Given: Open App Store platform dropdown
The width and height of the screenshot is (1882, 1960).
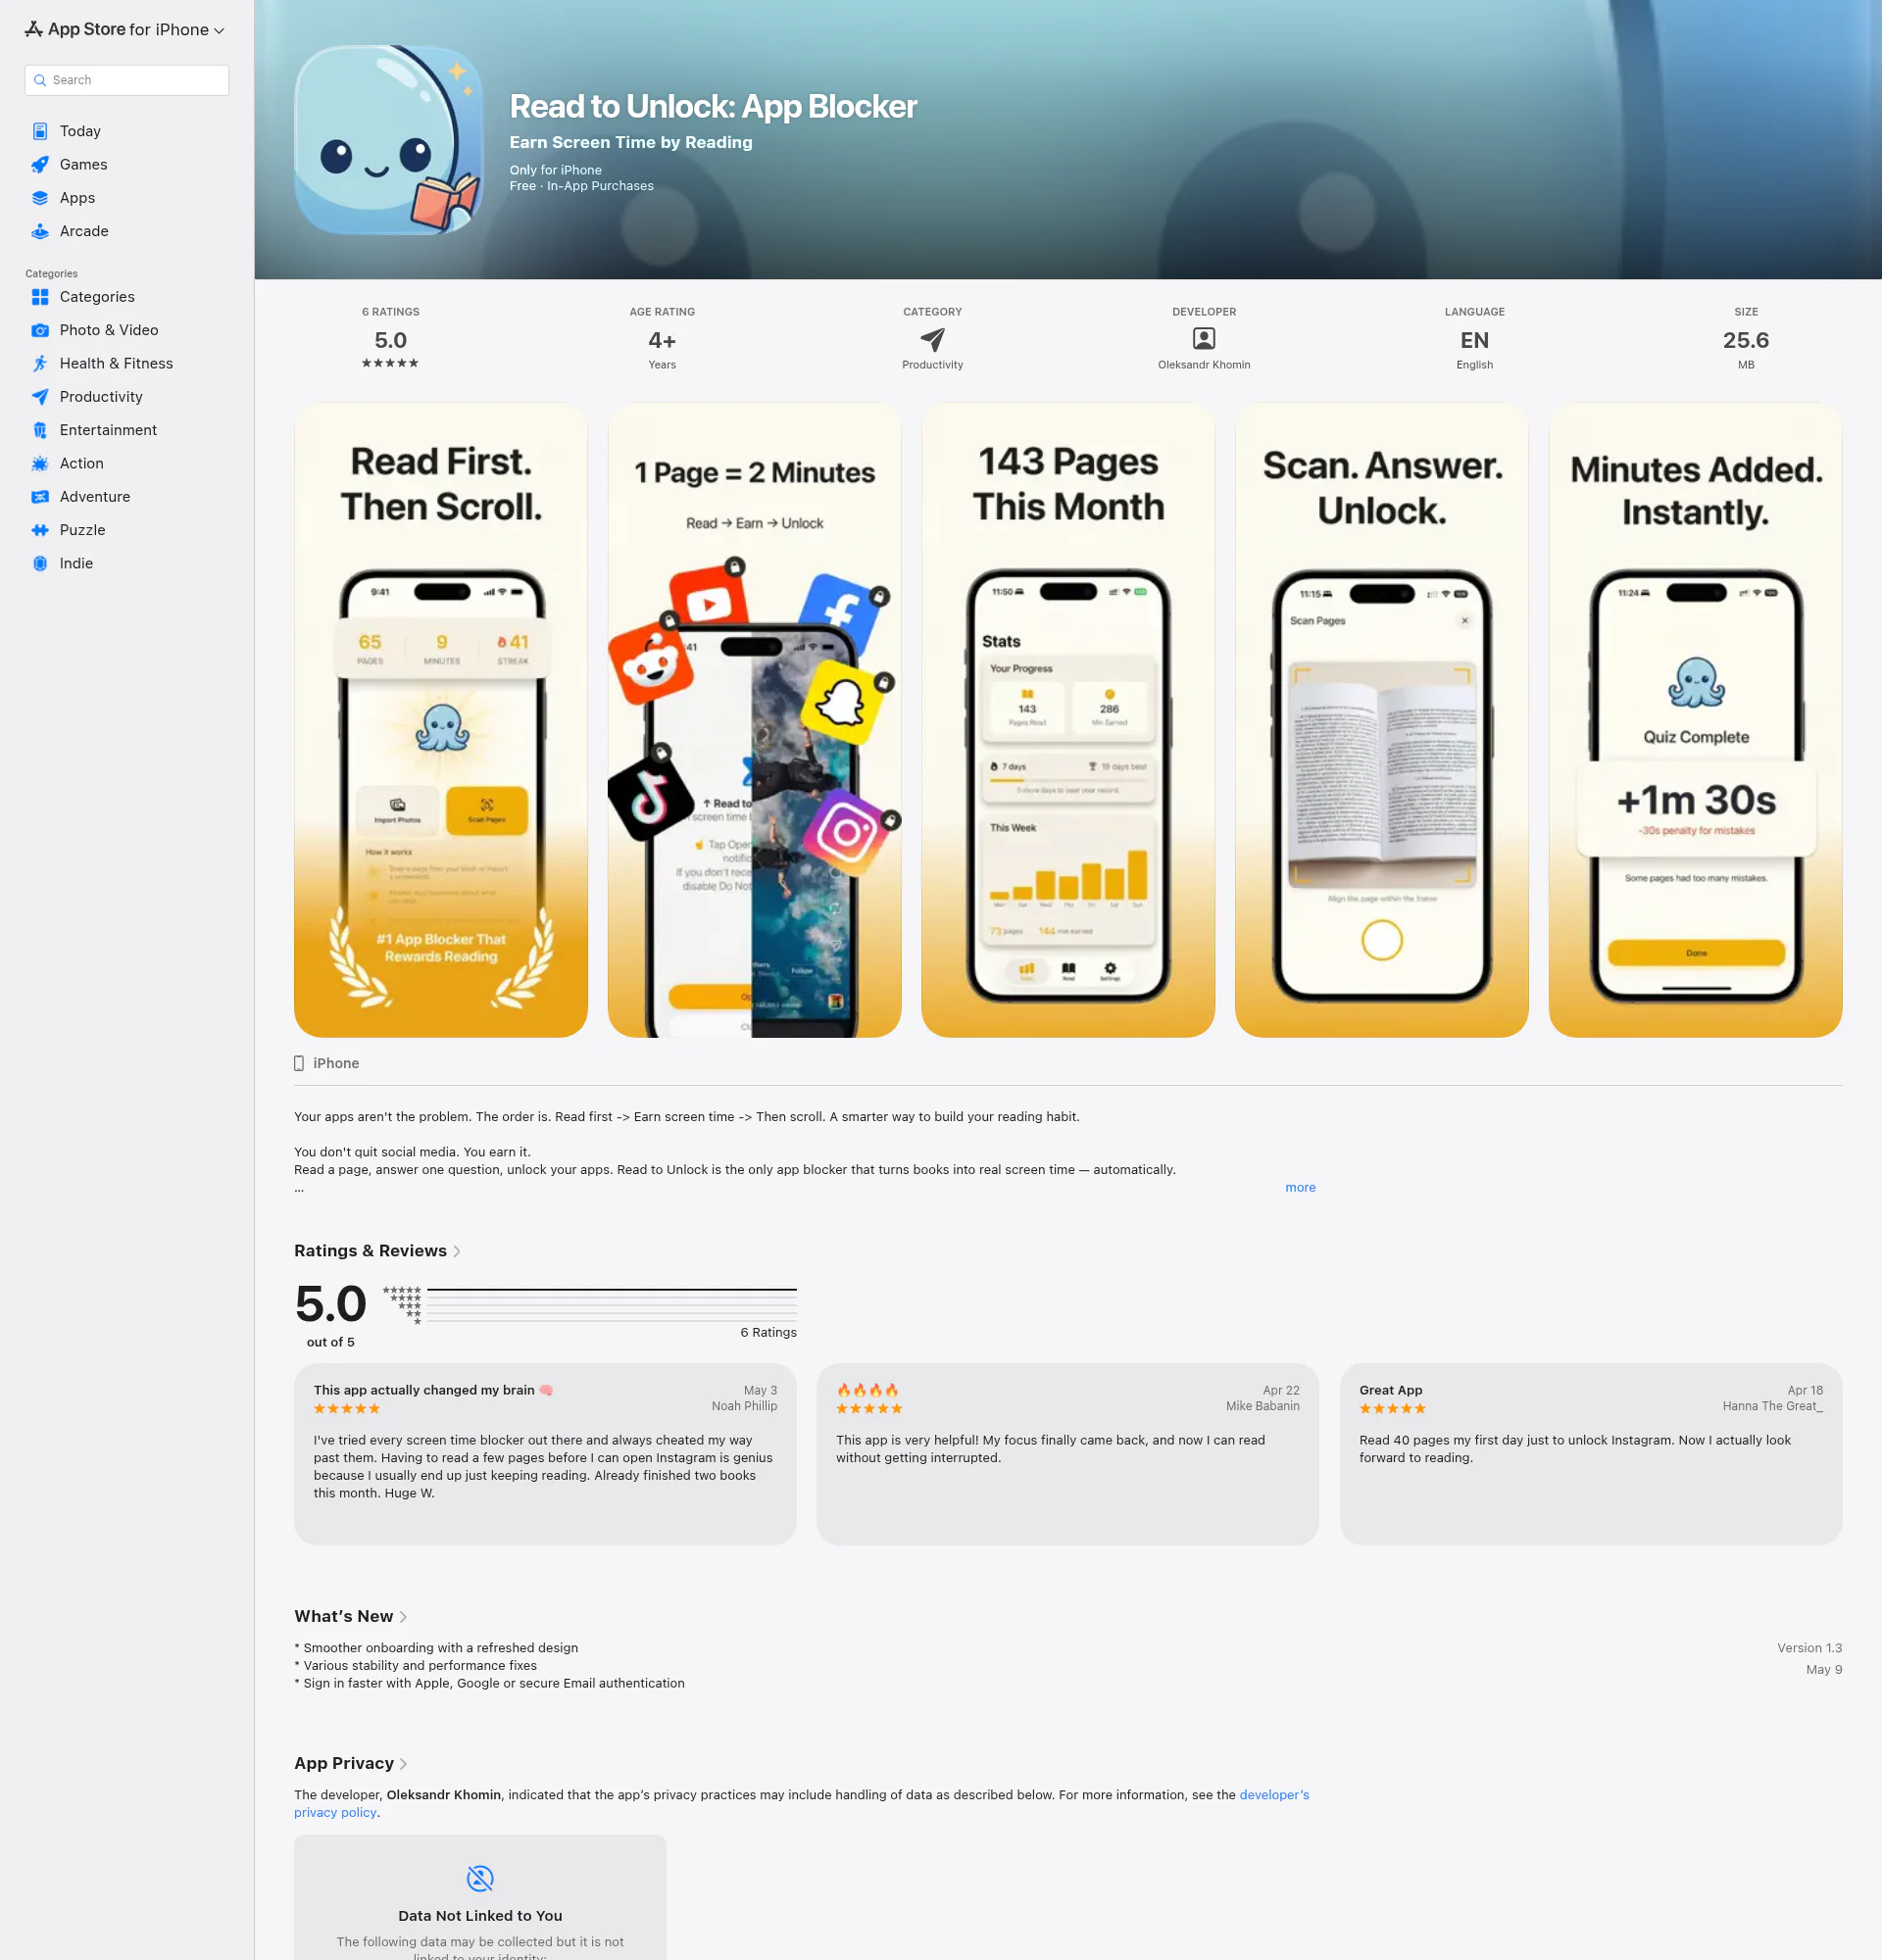Looking at the screenshot, I should pos(125,30).
